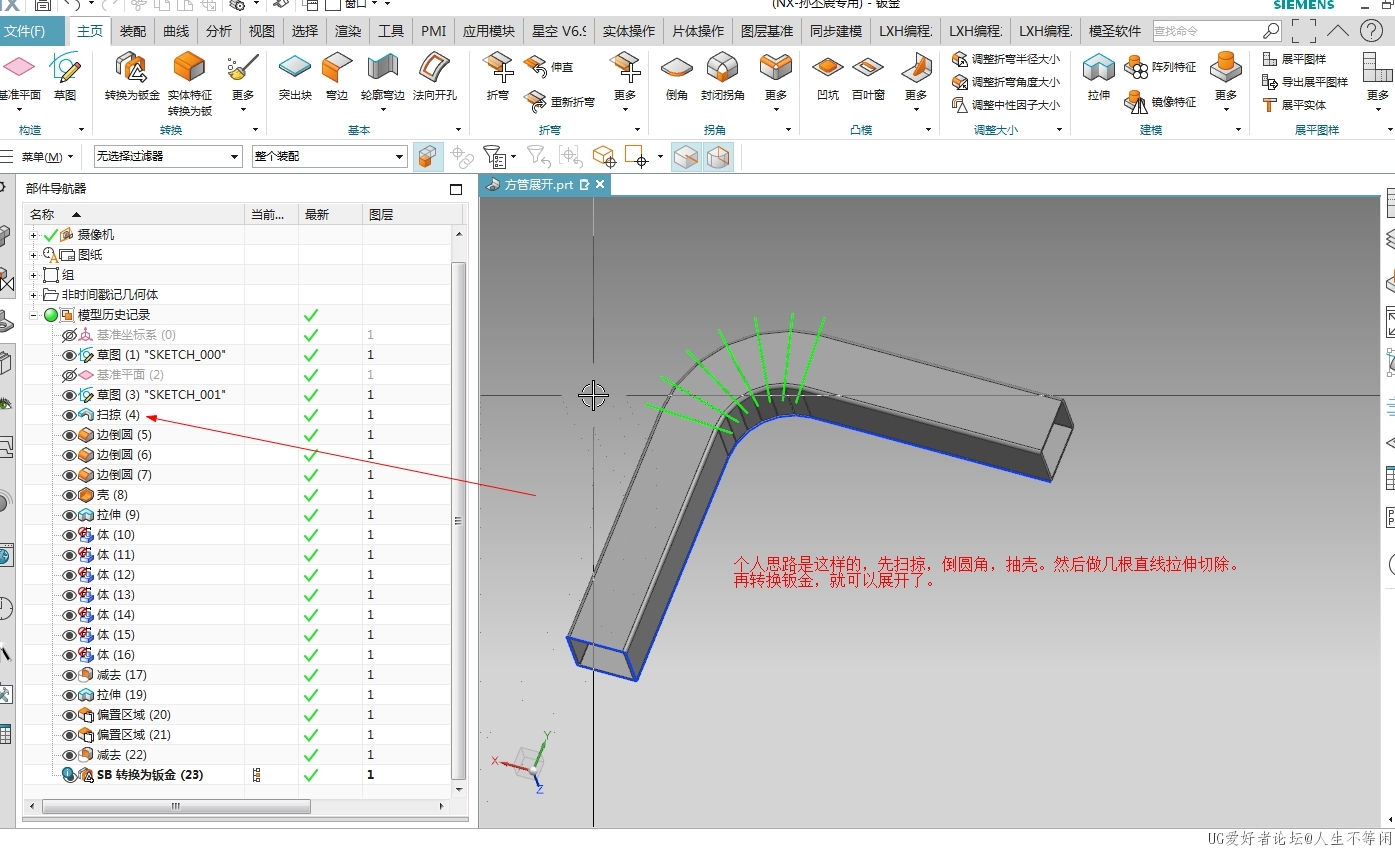
Task: Expand the 组 tree node
Action: coord(33,275)
